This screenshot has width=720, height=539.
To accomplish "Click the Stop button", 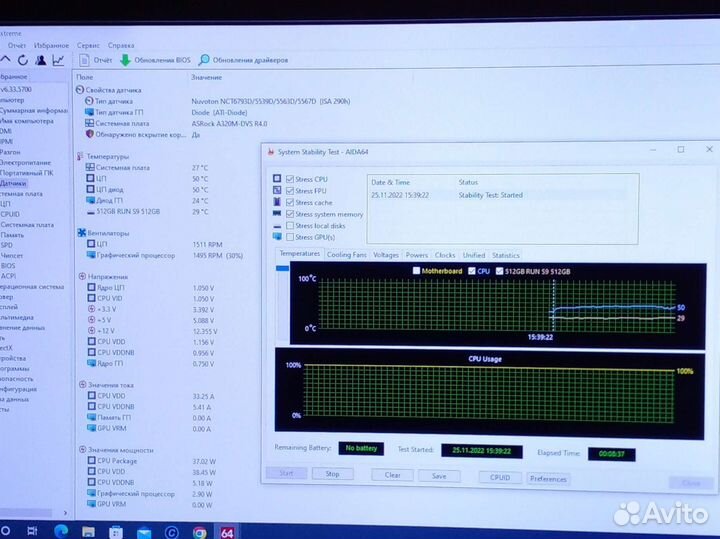I will (332, 474).
